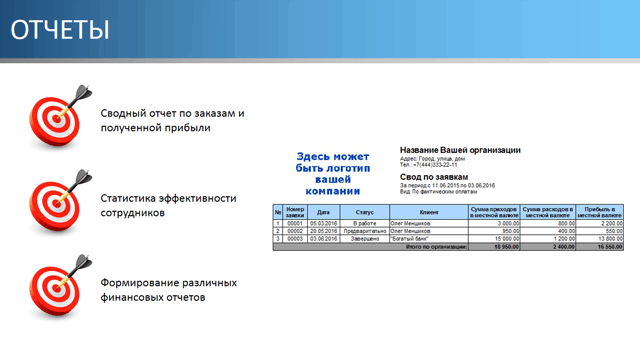This screenshot has width=640, height=360.
Task: Click the Номер заявки column header
Action: coord(295,212)
